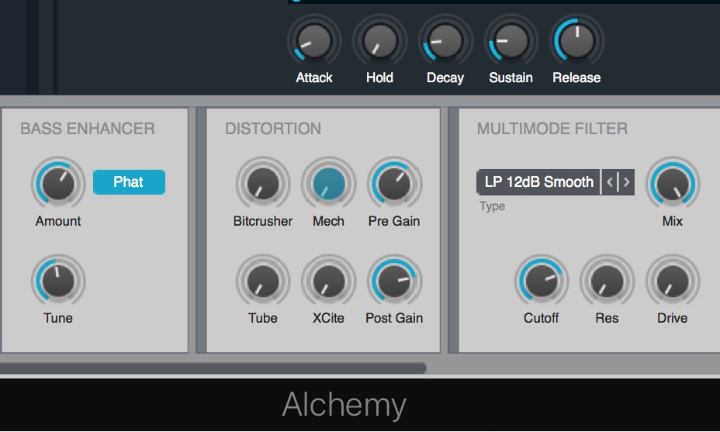Click the Tube distortion knob
720x432 pixels.
[x=263, y=281]
